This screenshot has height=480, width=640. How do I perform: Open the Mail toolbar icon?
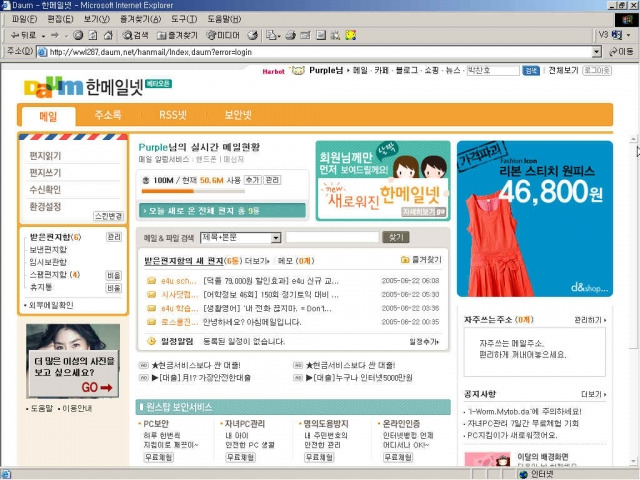[271, 36]
